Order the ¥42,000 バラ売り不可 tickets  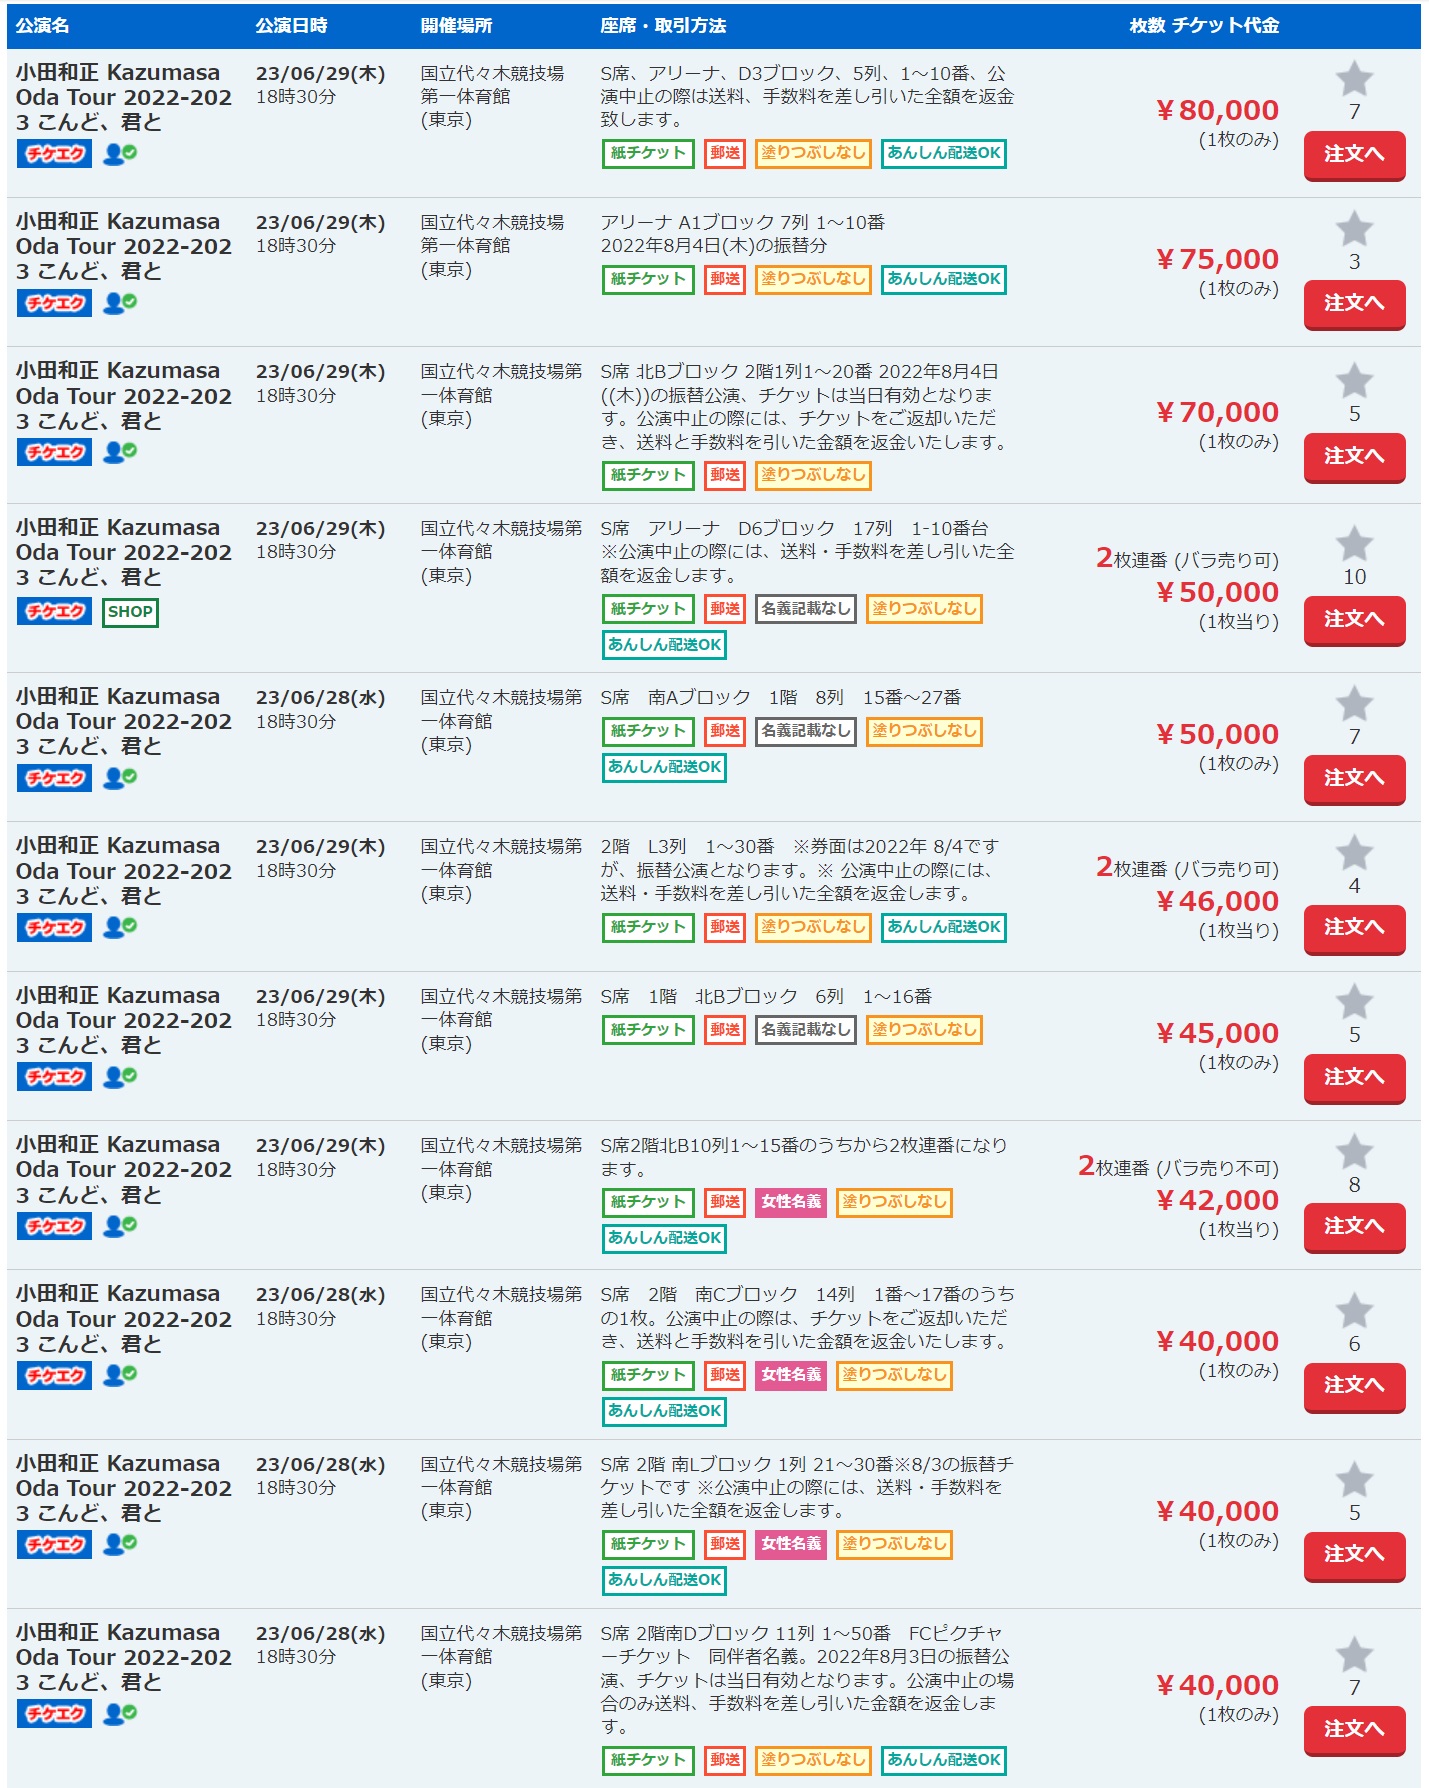1354,1227
